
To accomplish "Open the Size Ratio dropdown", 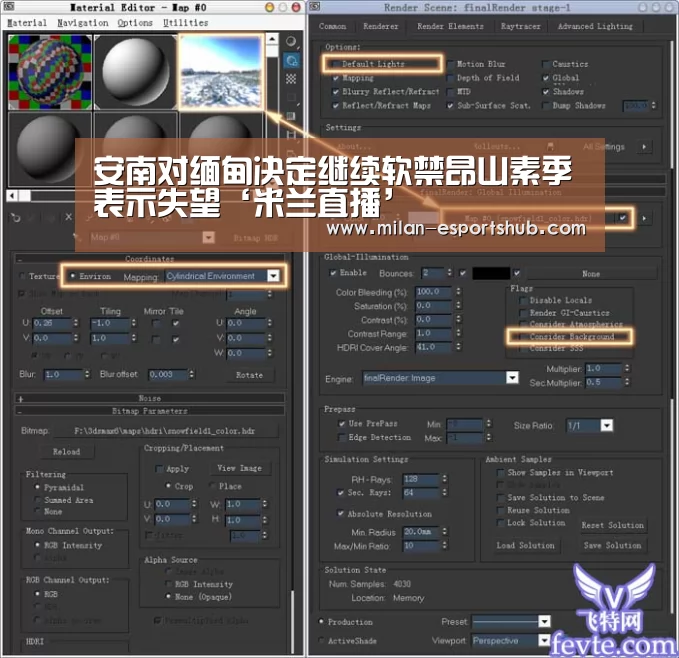I will (x=607, y=426).
